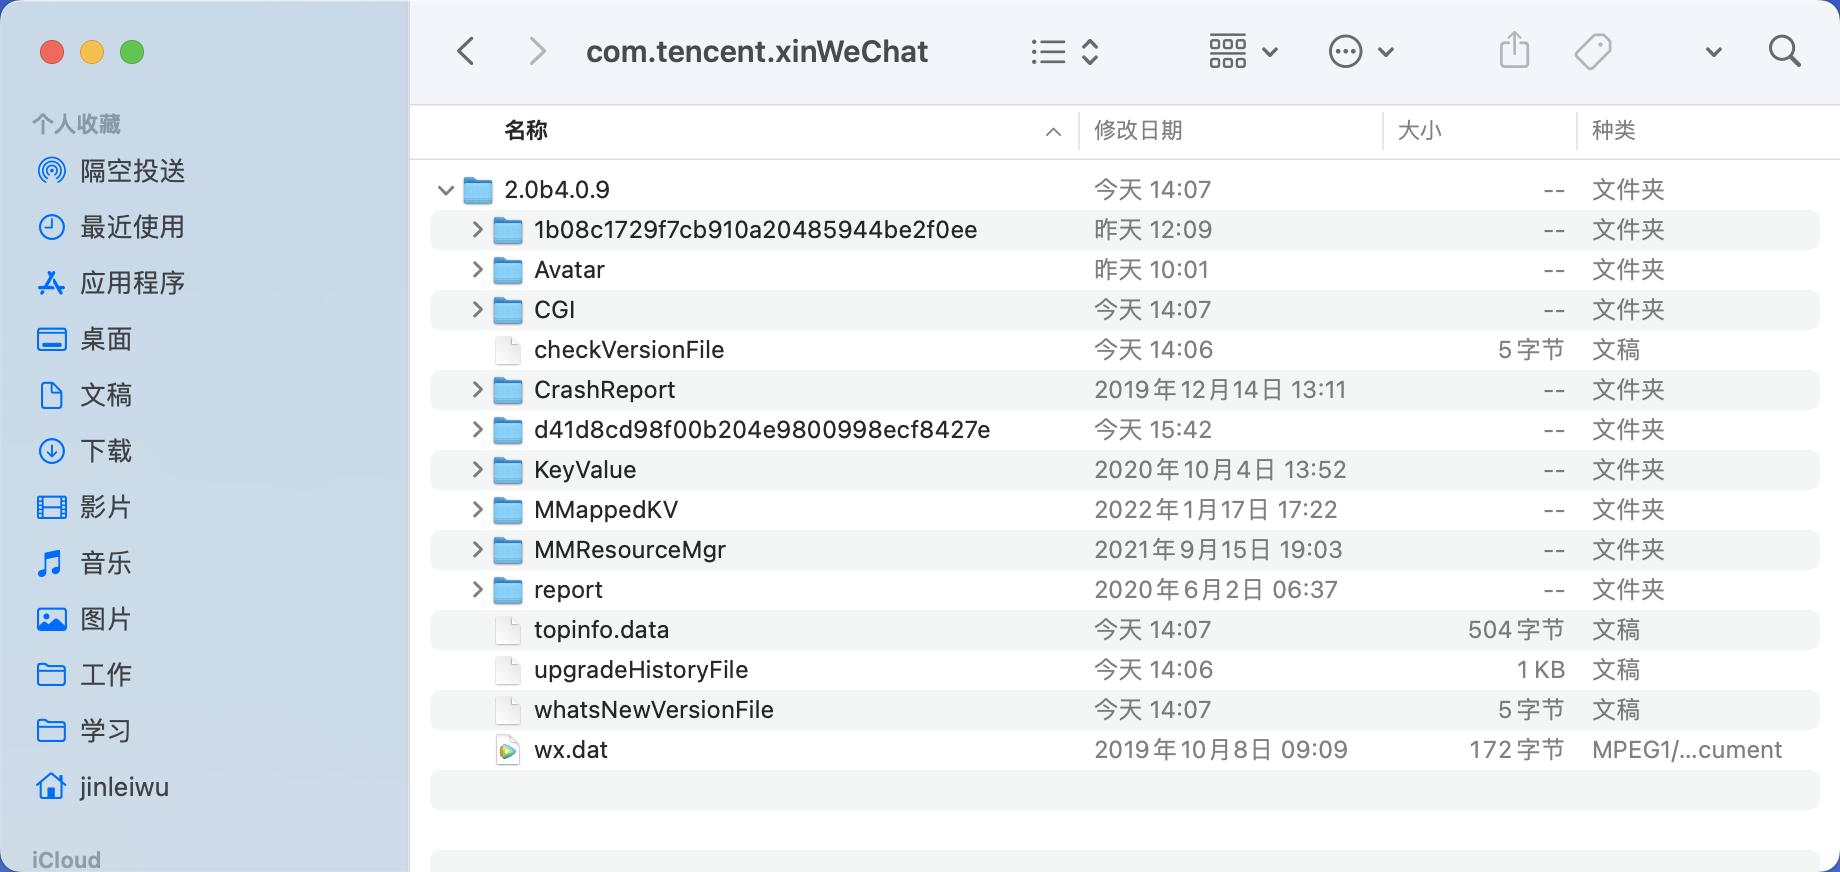Switch view using the list view selector
Screen dimensions: 1840x872
tap(1065, 51)
